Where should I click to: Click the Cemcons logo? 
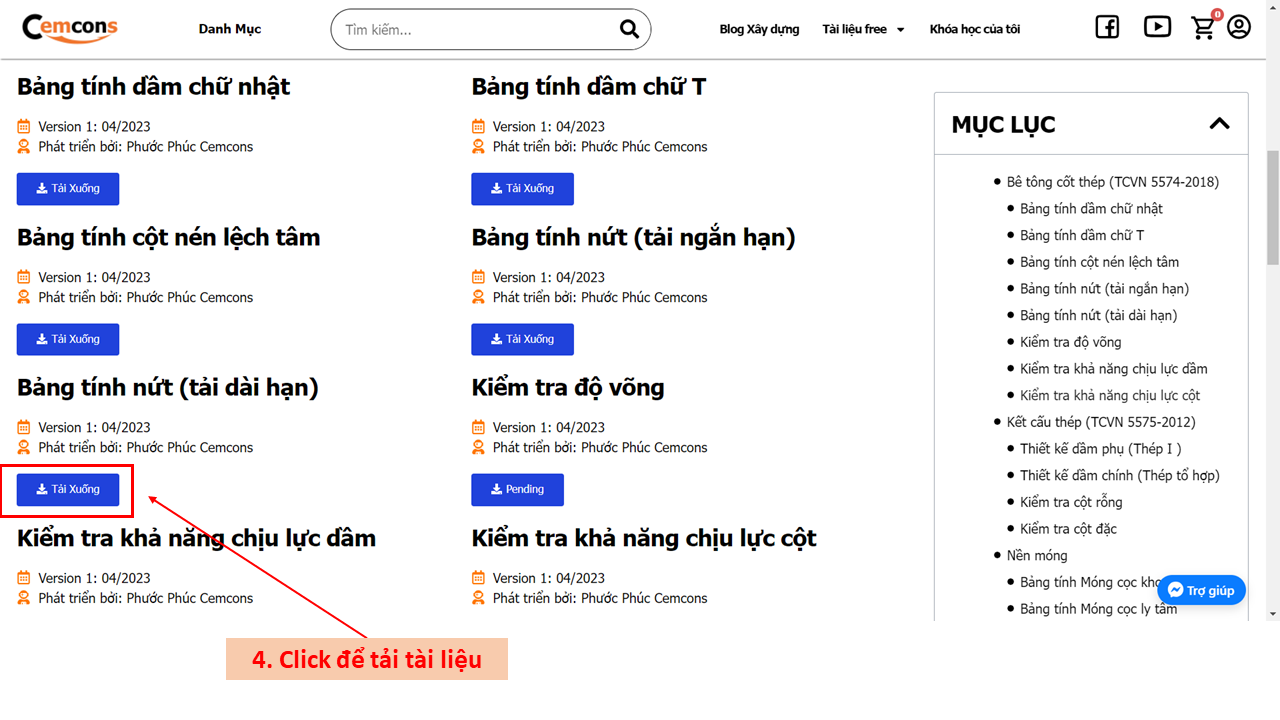pos(70,28)
